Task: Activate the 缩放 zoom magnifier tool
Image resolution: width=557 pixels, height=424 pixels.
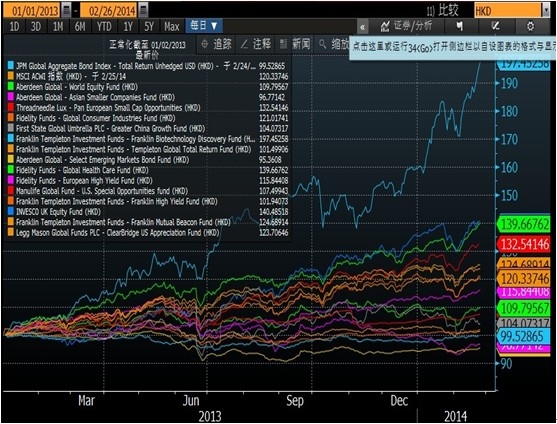Action: 333,44
